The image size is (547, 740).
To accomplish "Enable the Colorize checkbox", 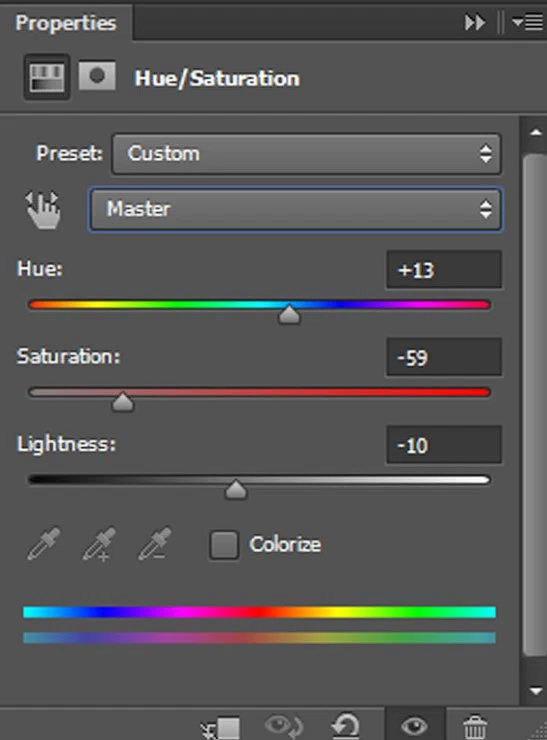I will click(x=224, y=545).
